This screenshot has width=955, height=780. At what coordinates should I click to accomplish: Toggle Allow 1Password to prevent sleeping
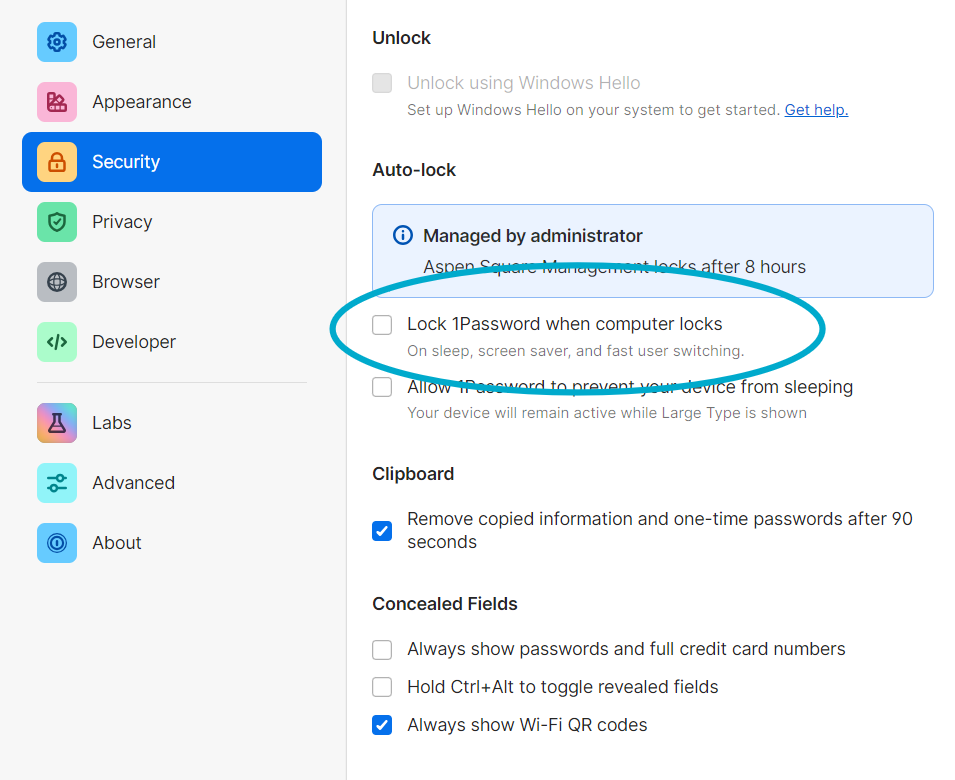point(382,387)
